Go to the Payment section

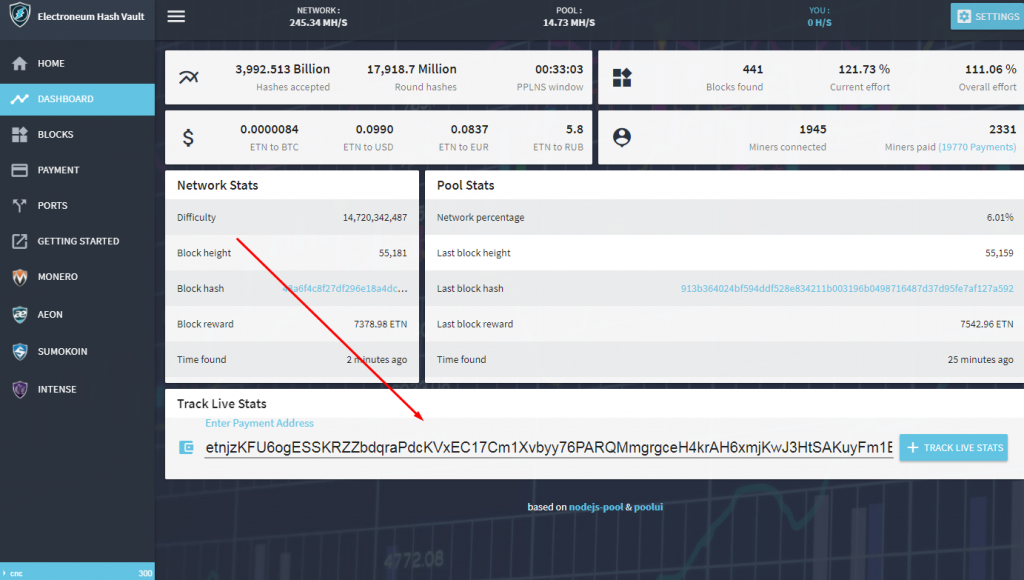58,170
